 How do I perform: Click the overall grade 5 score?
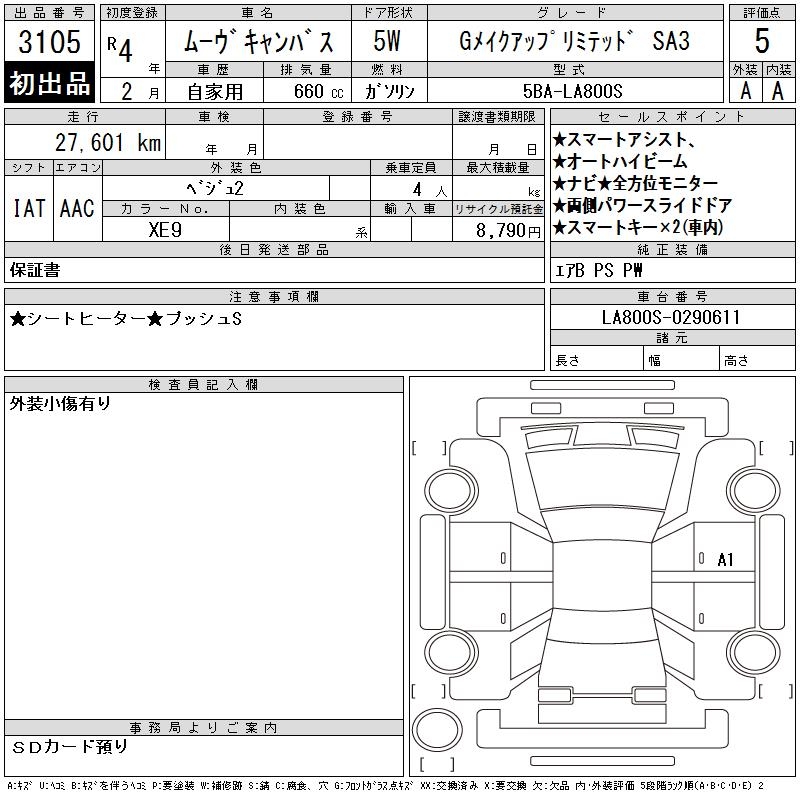click(x=762, y=41)
